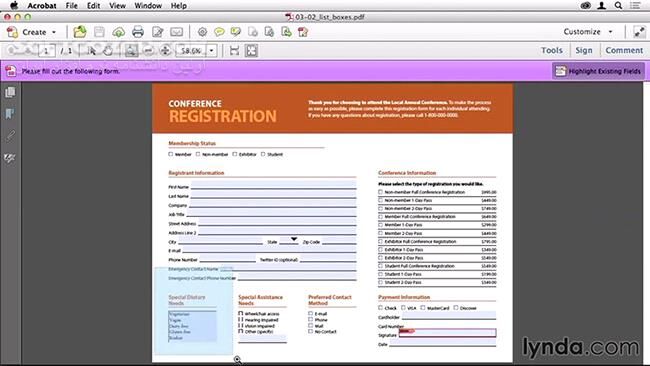Click the zoom in plus button
The width and height of the screenshot is (650, 366).
165,51
